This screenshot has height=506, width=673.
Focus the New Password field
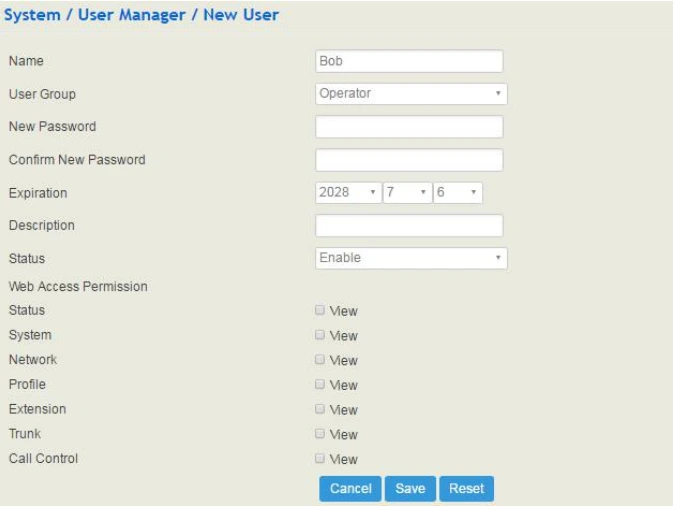[x=408, y=127]
